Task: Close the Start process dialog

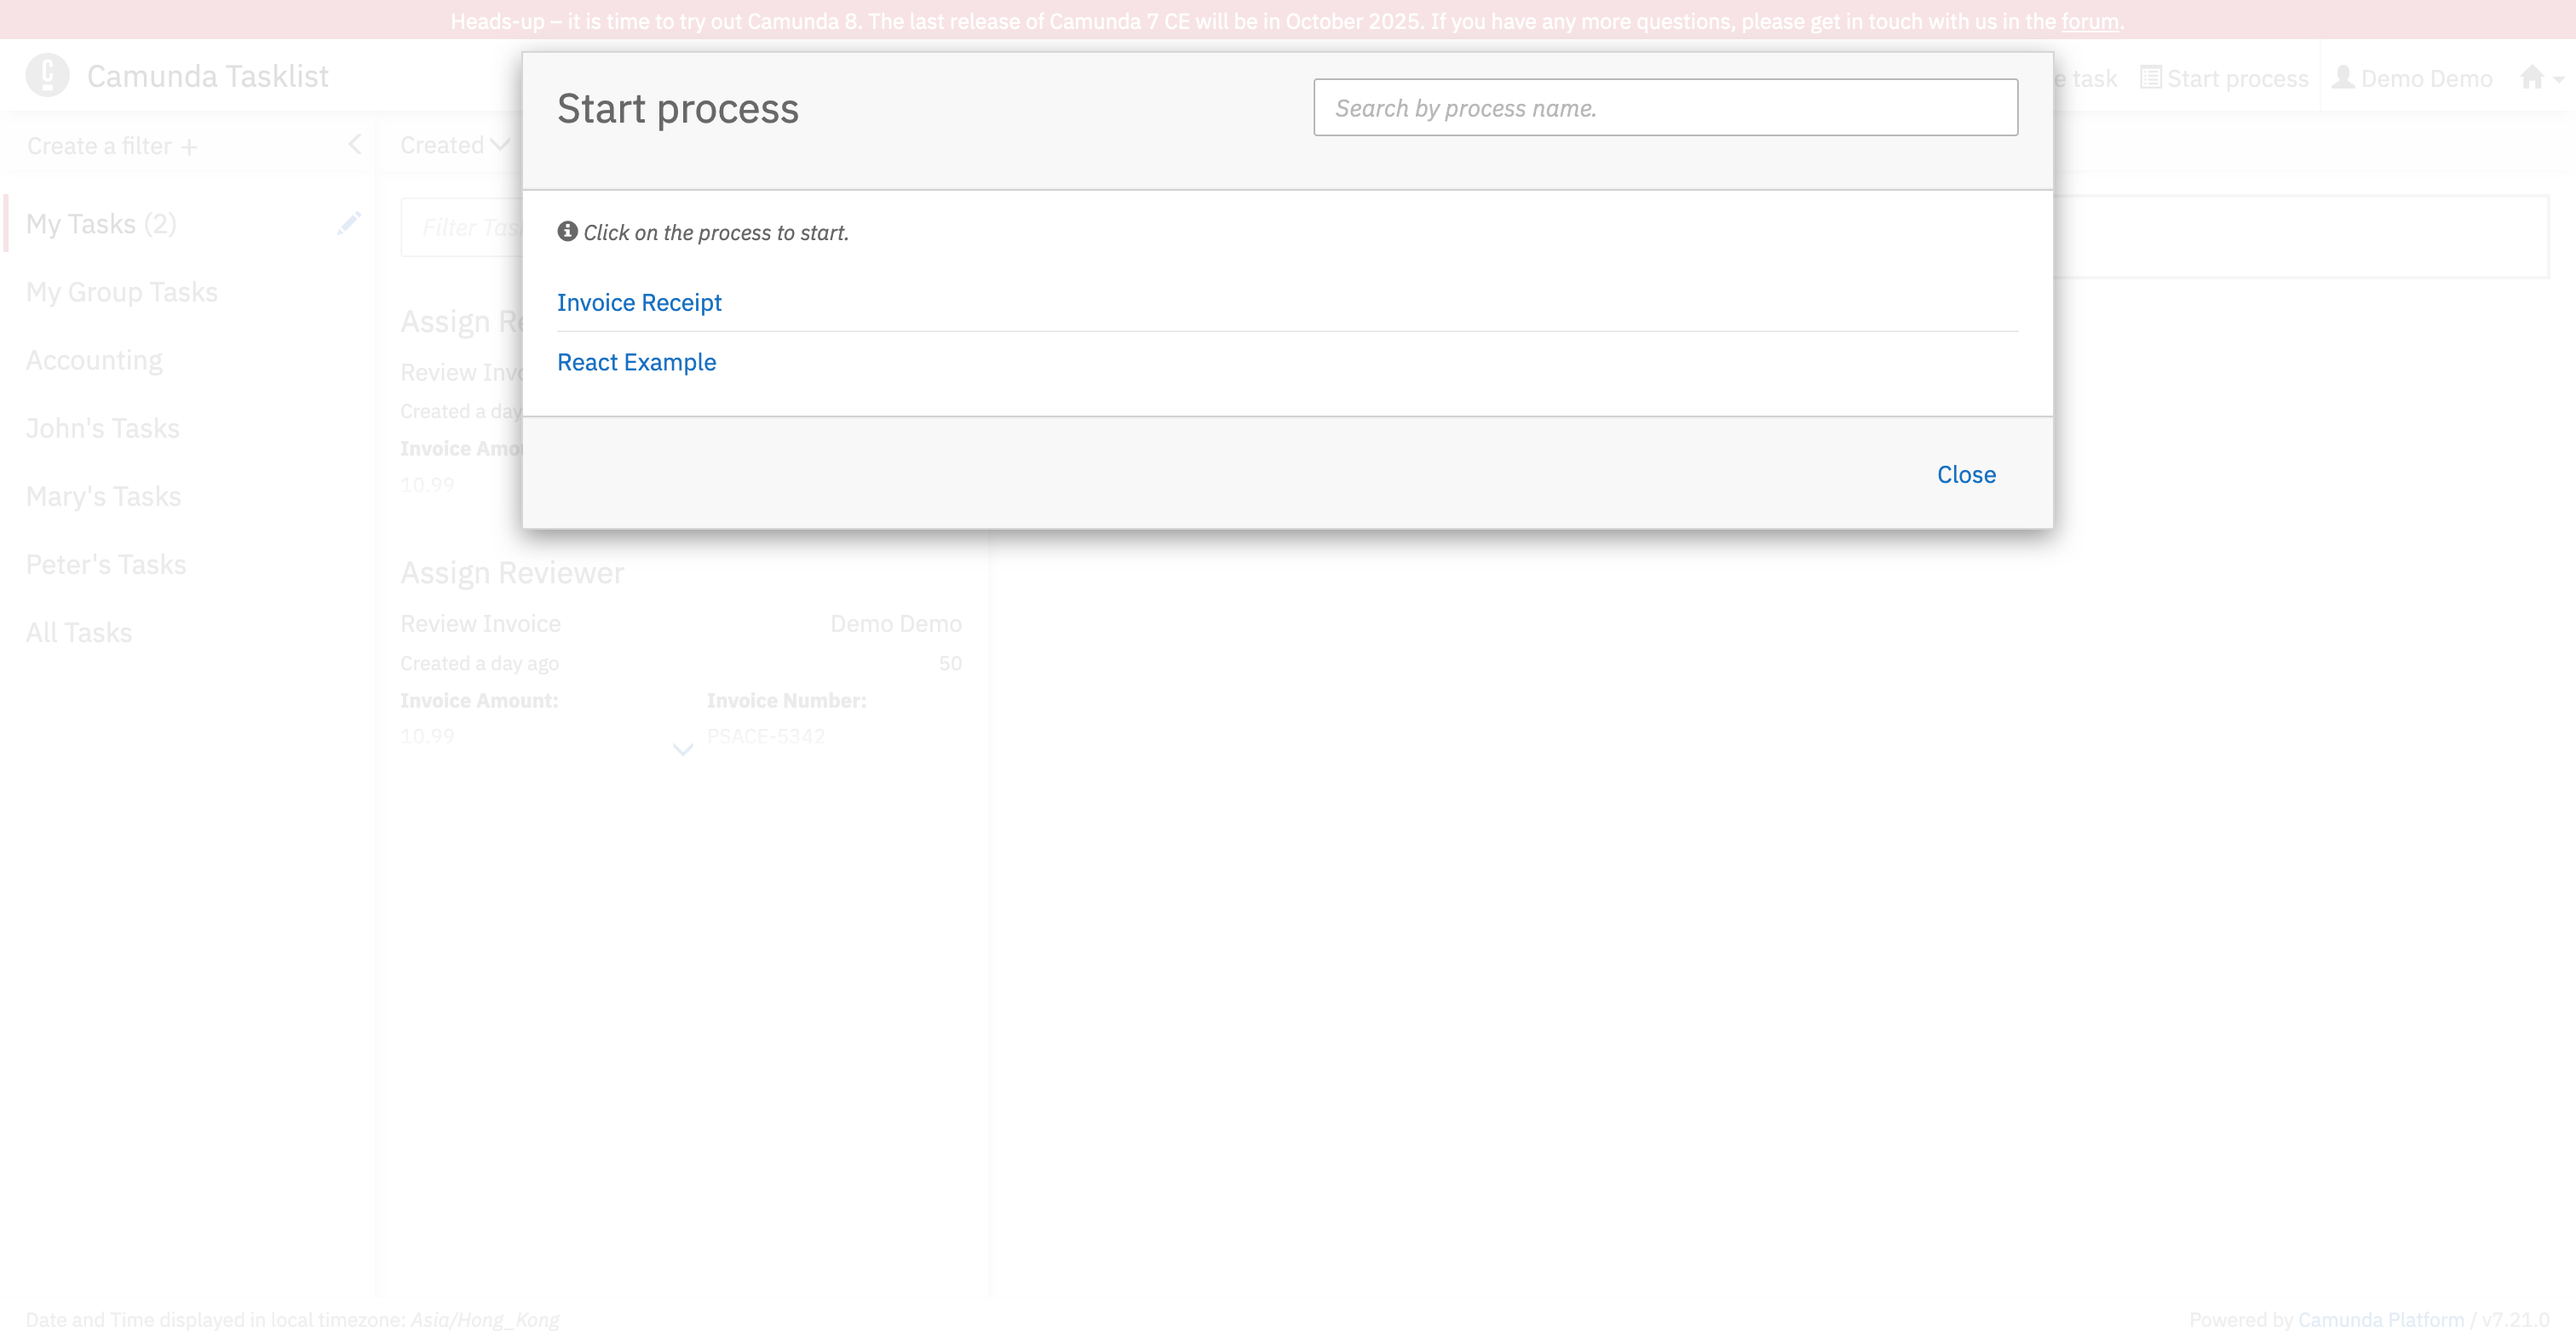Action: pos(1965,474)
